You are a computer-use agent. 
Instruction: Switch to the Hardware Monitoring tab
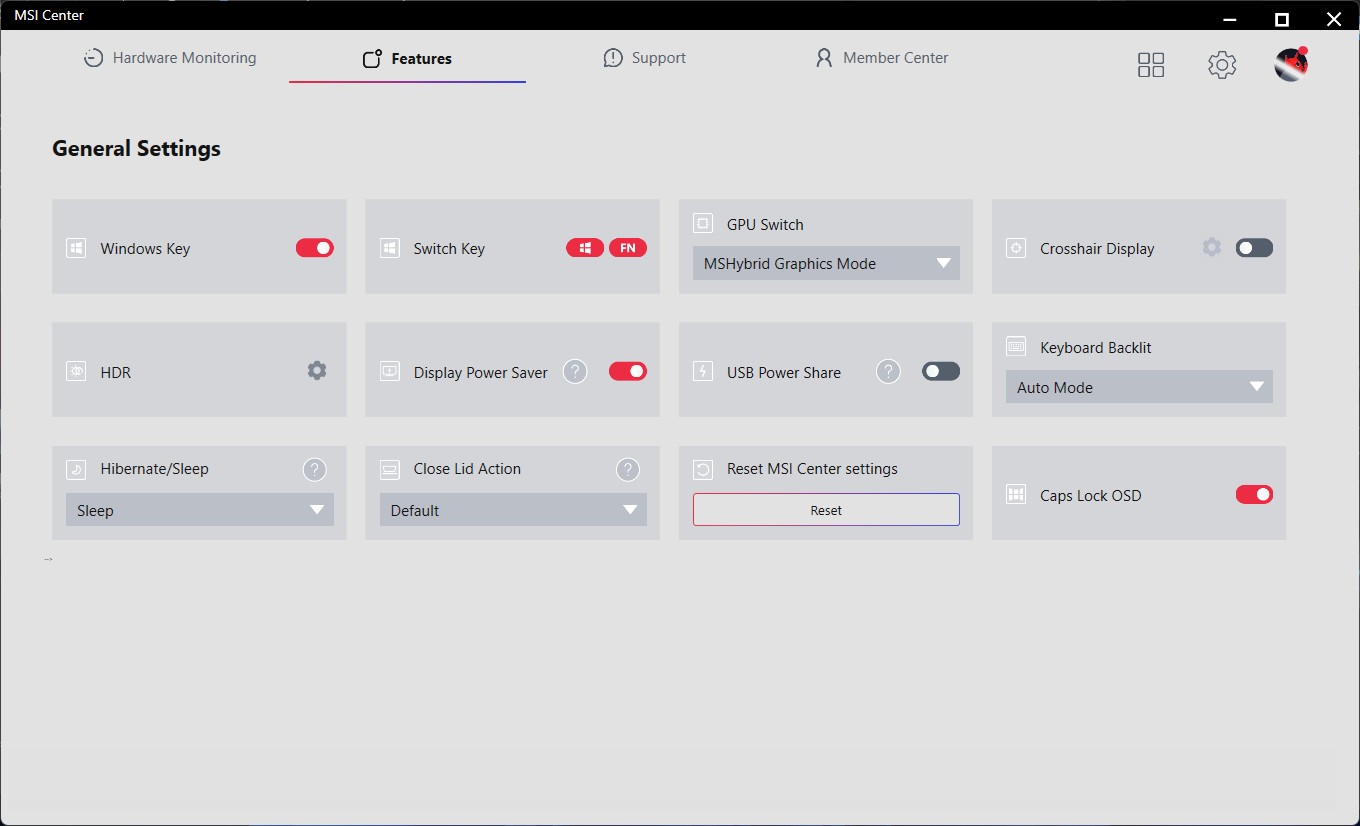(170, 58)
